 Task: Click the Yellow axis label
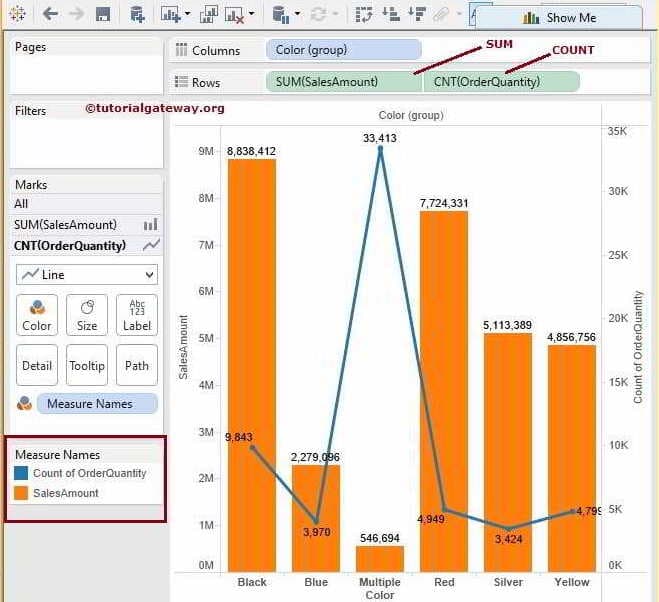click(572, 582)
